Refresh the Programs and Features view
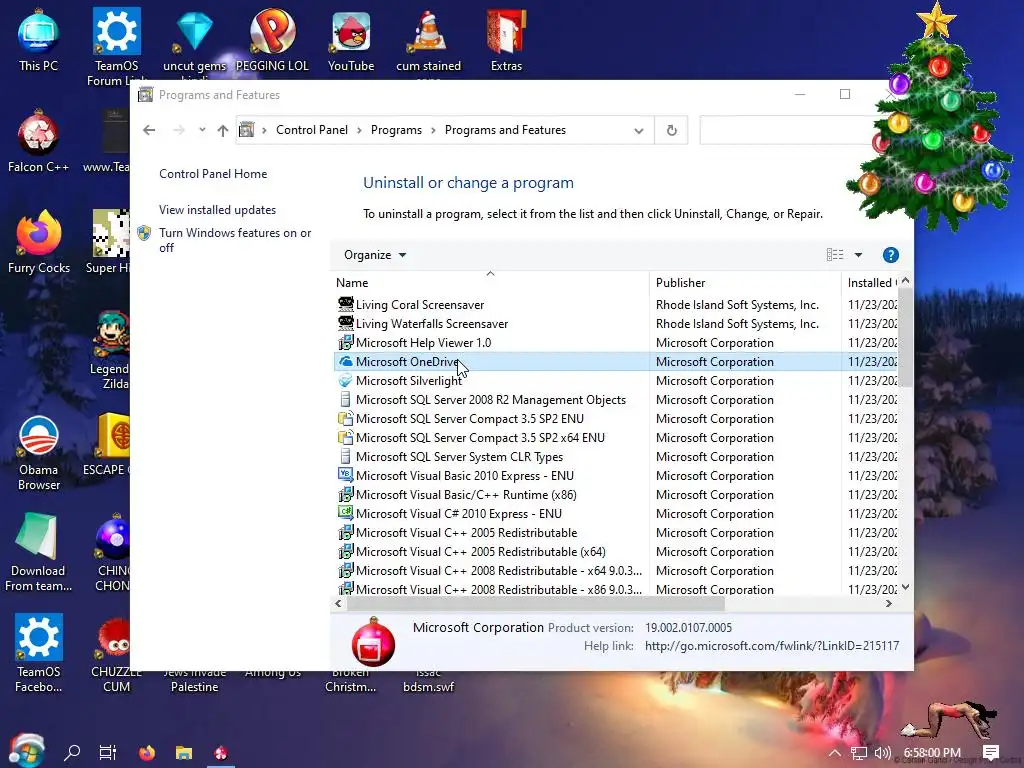 (x=671, y=130)
